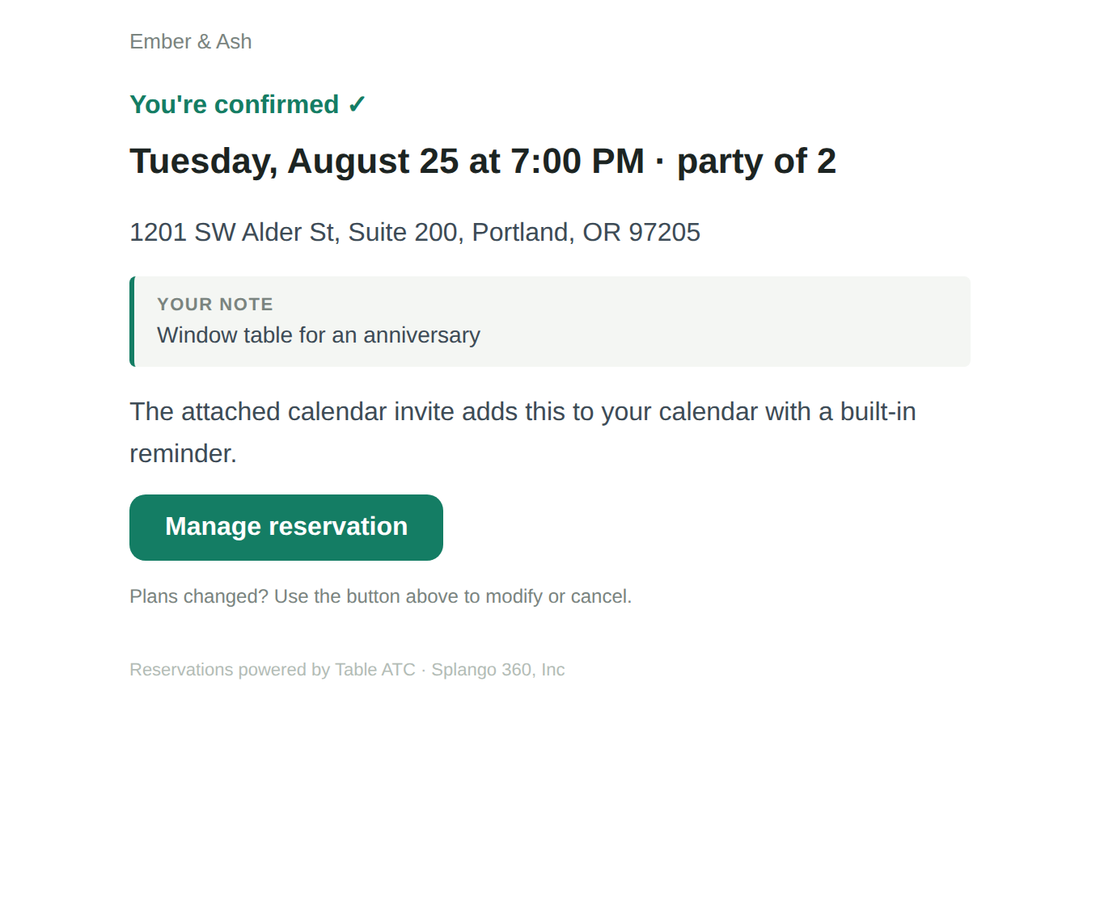Click "Reservations powered by" in the footer
Image resolution: width=1100 pixels, height=913 pixels.
coord(229,670)
